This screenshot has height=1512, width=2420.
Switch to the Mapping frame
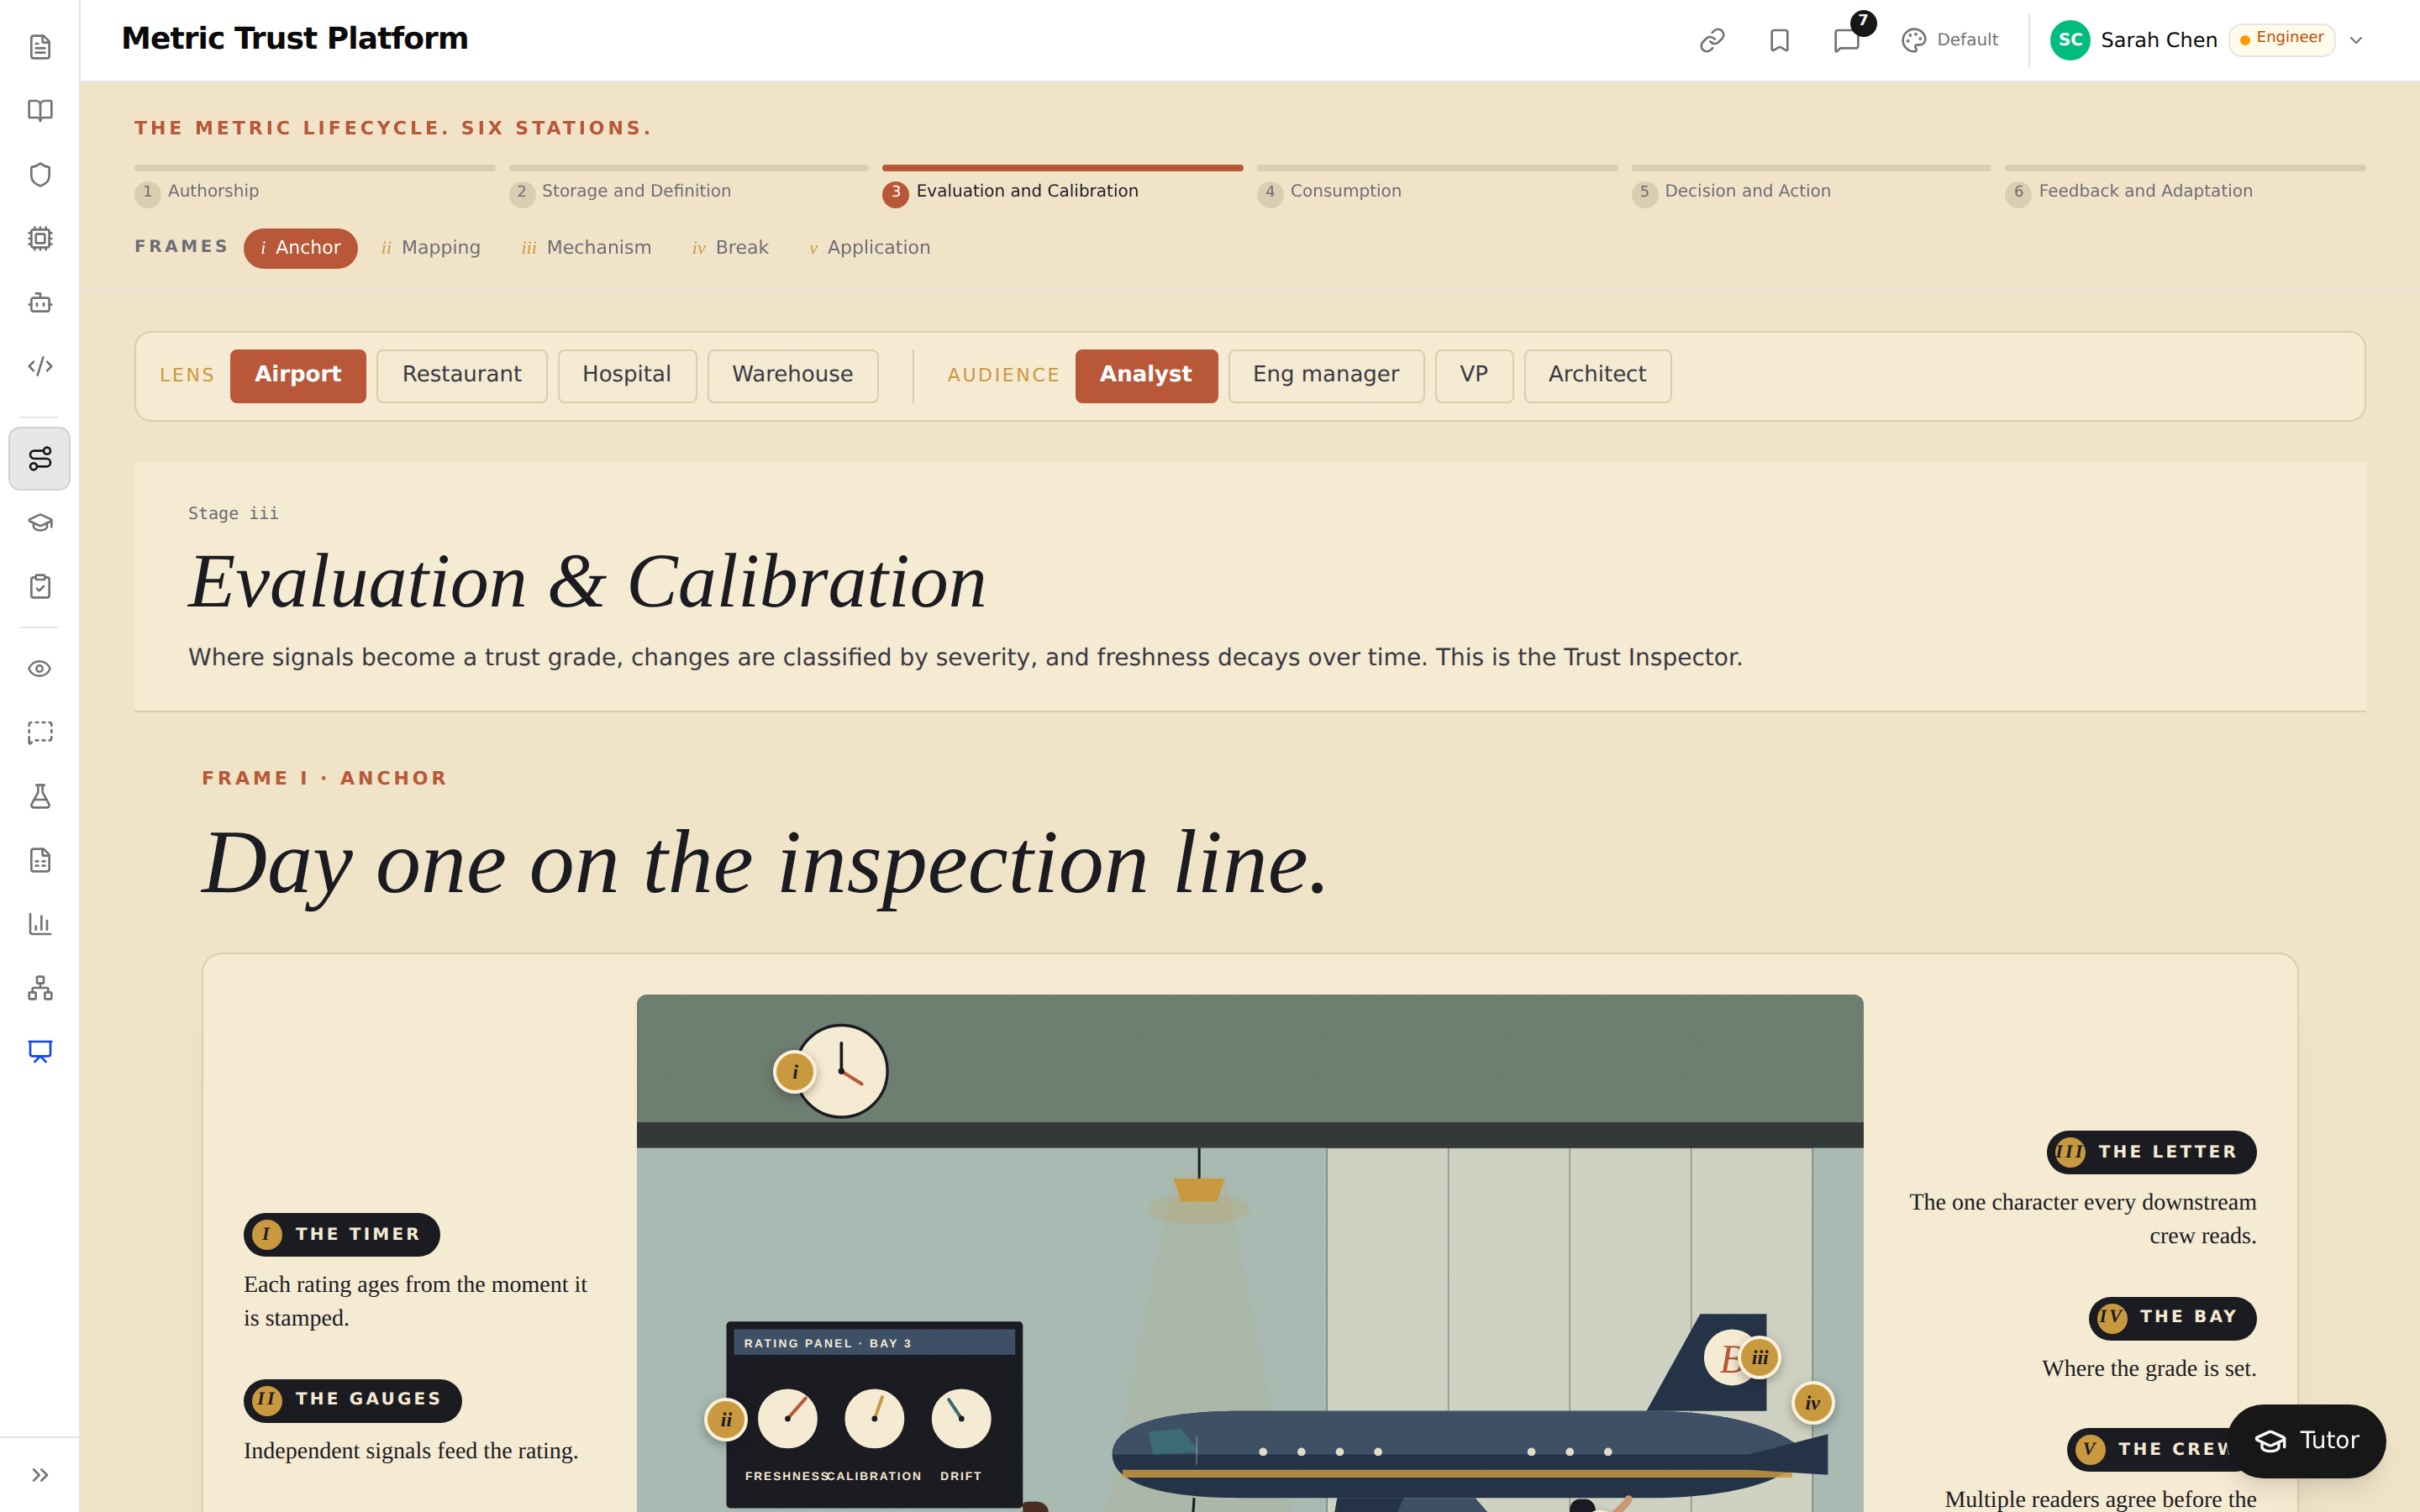tap(431, 248)
